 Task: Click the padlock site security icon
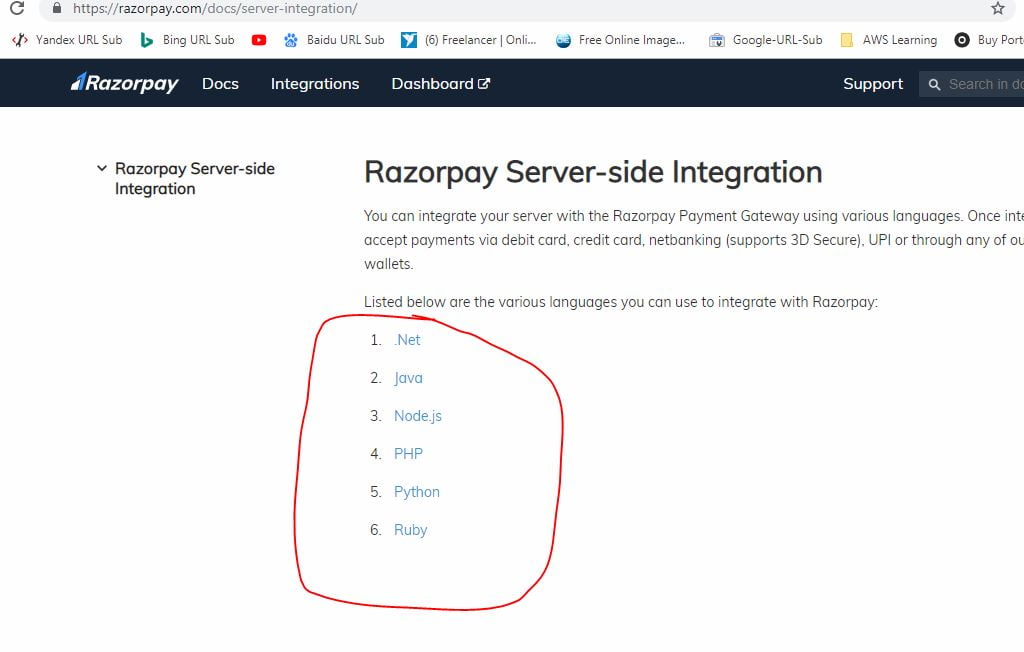tap(57, 8)
